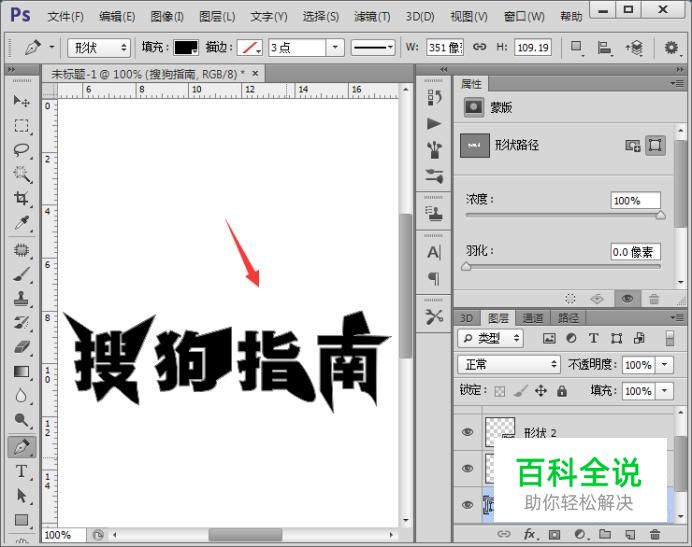Toggle layer filtering switch
The image size is (692, 547).
click(669, 338)
